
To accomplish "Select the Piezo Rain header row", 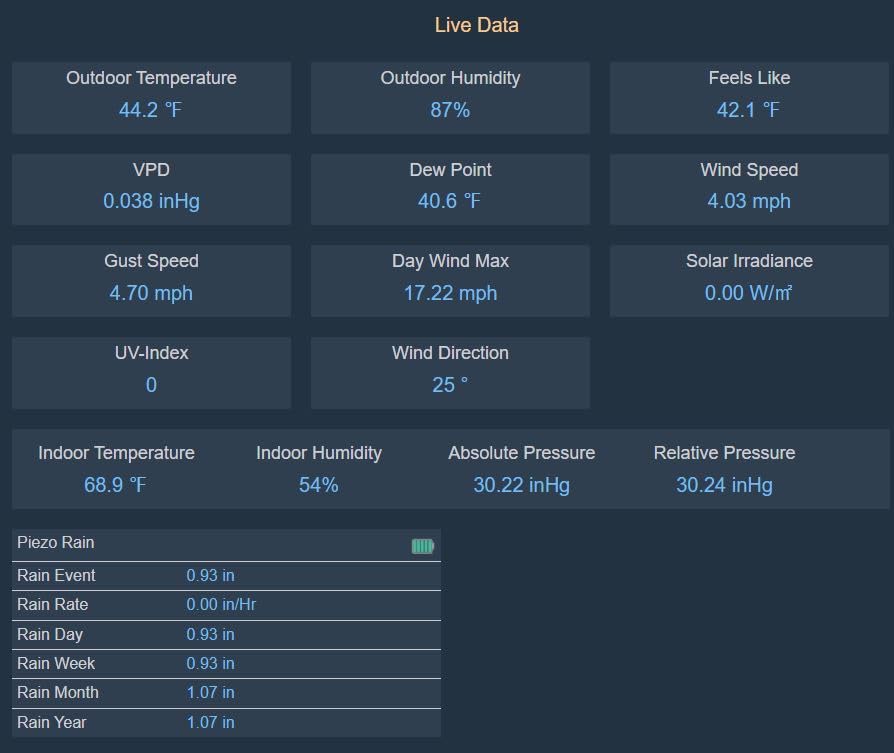I will 226,544.
